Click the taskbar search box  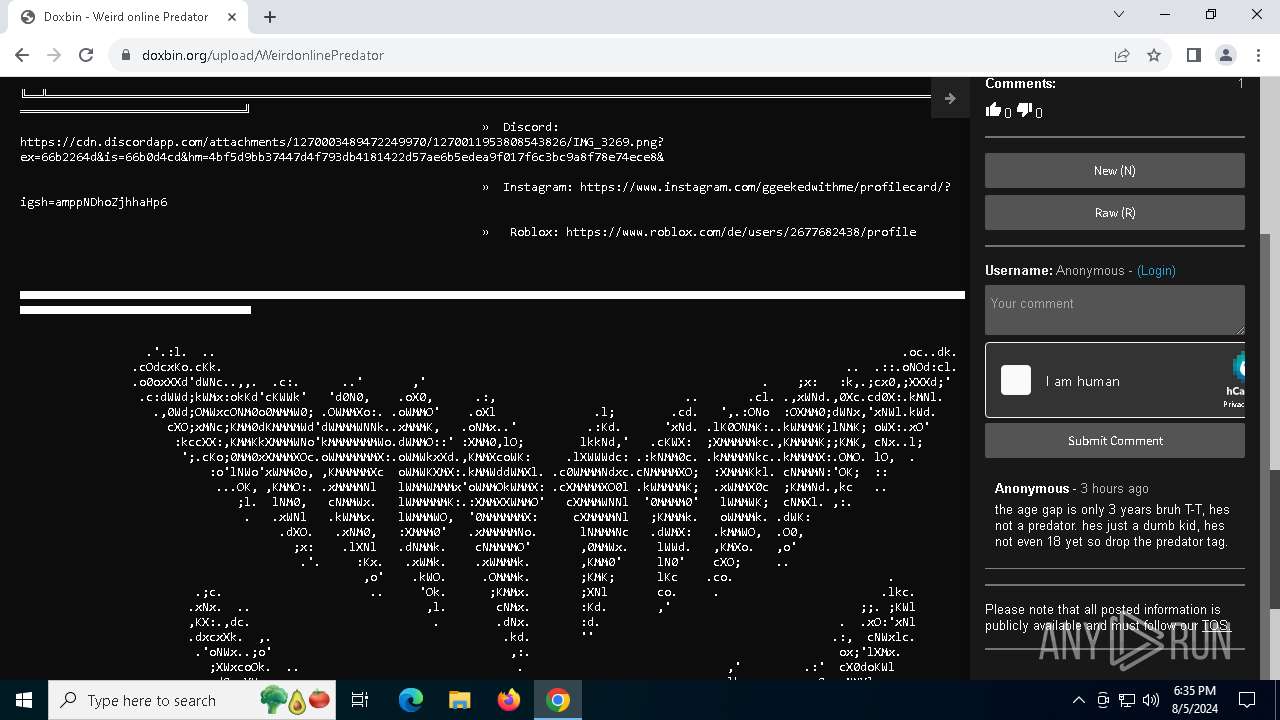[x=193, y=700]
